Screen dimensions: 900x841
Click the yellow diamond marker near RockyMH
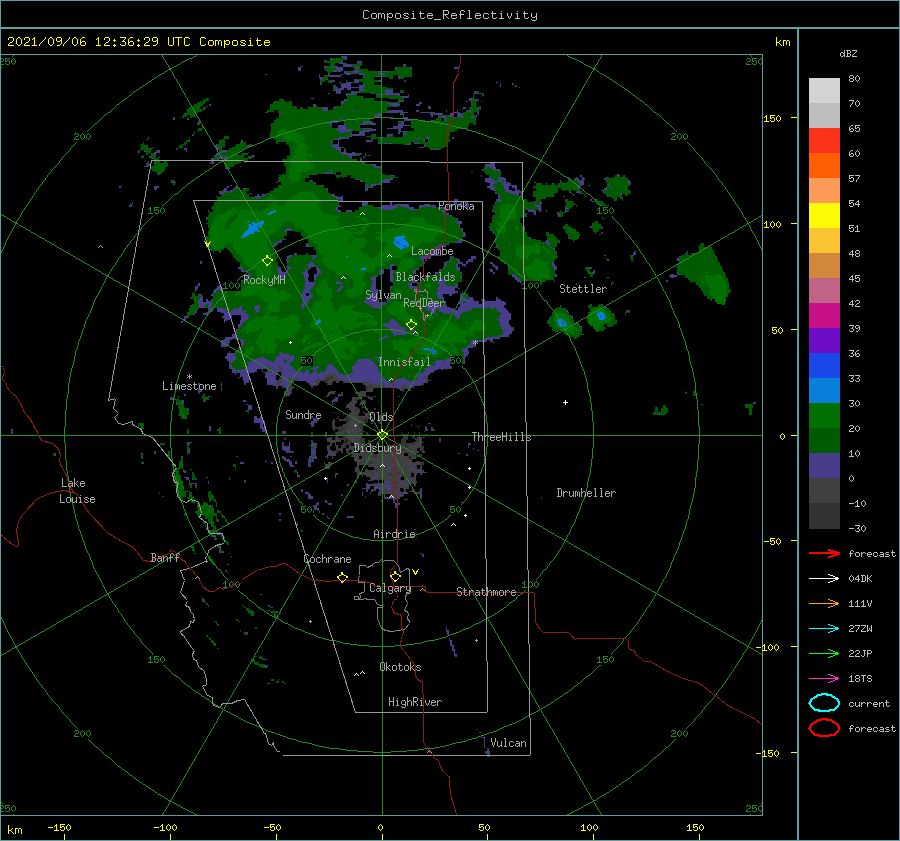coord(267,261)
